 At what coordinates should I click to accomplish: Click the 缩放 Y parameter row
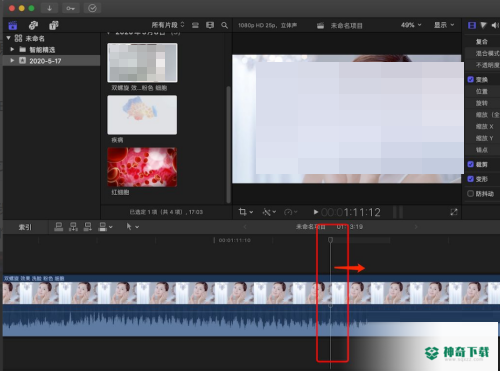point(482,138)
